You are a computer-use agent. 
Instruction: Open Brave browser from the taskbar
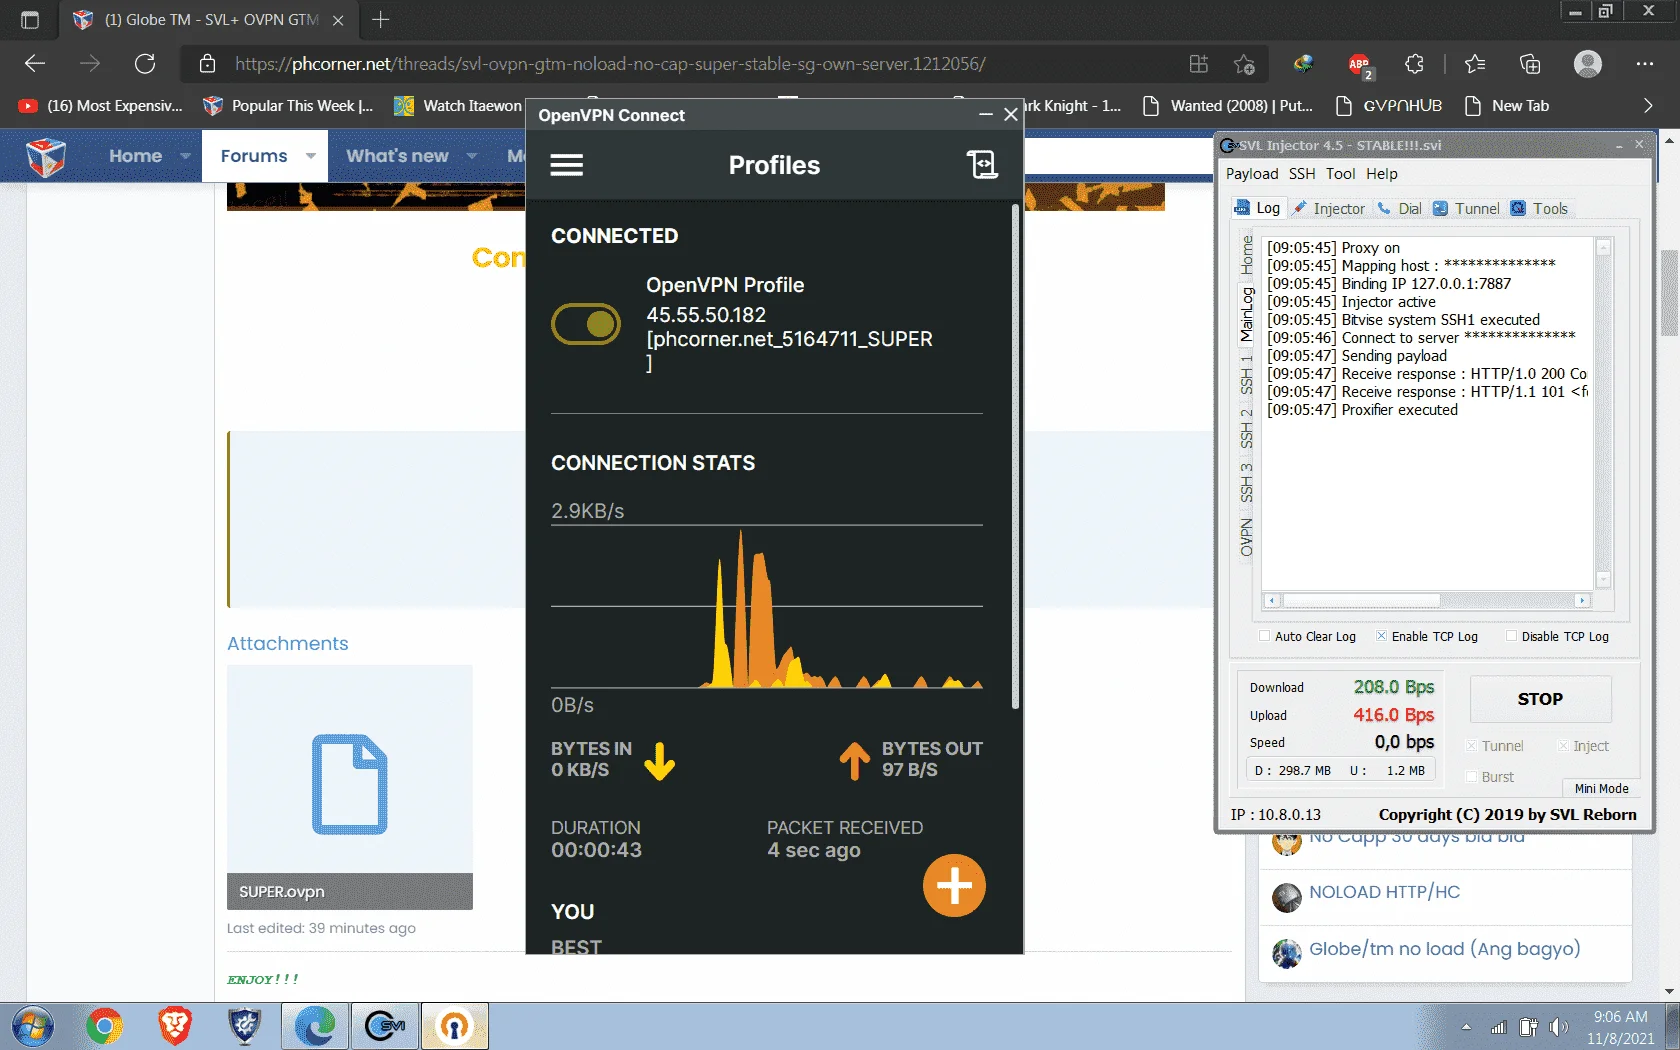(175, 1027)
